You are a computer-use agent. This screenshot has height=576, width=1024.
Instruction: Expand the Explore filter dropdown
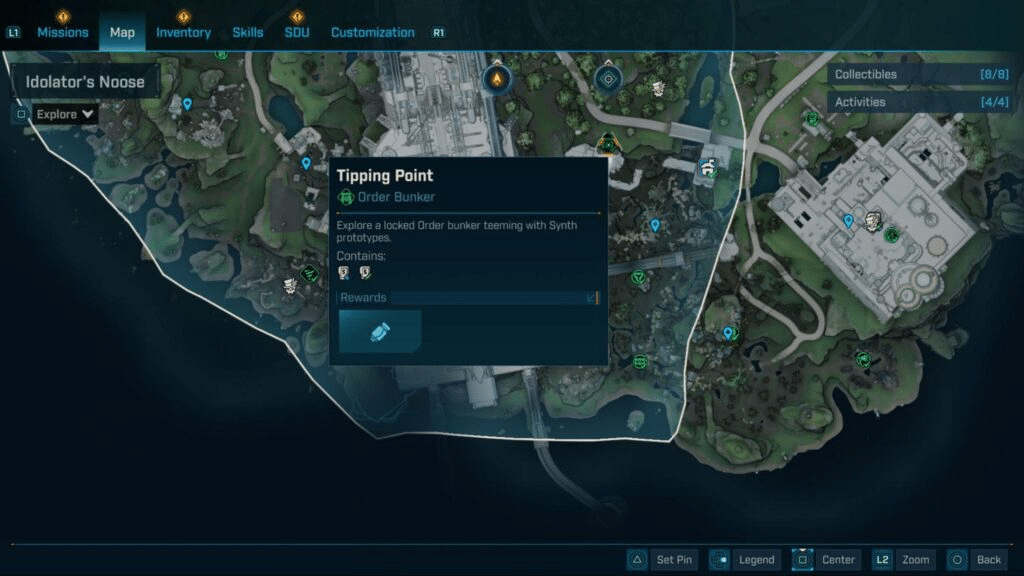(65, 114)
